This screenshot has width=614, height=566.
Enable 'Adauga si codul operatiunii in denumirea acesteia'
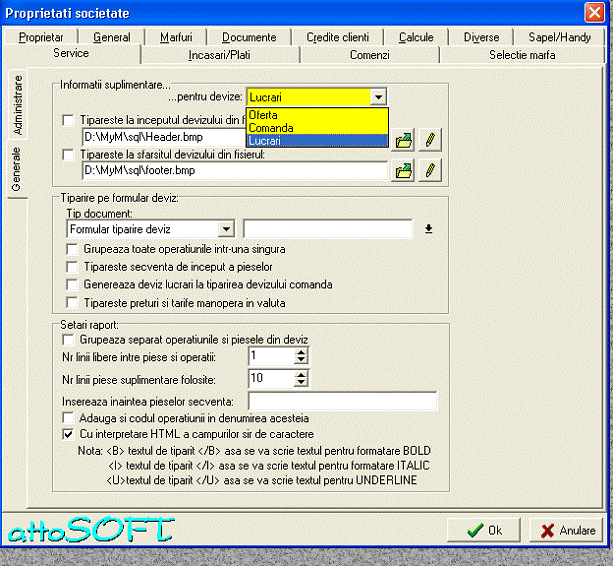coord(68,418)
